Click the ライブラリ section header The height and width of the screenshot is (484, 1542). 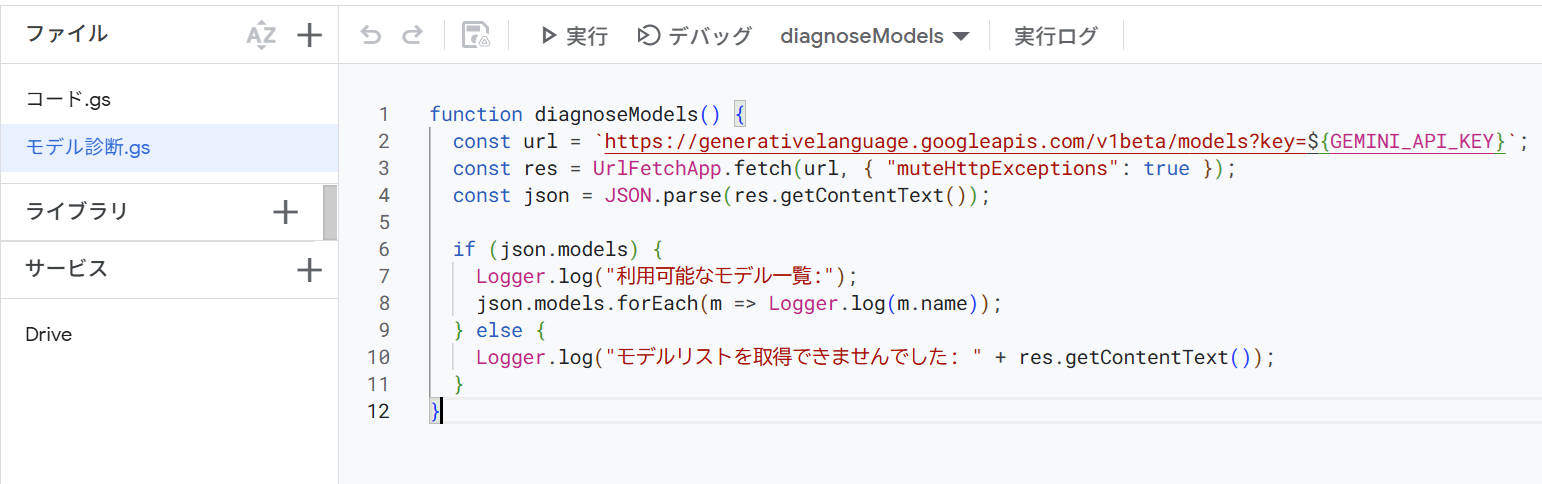click(77, 212)
